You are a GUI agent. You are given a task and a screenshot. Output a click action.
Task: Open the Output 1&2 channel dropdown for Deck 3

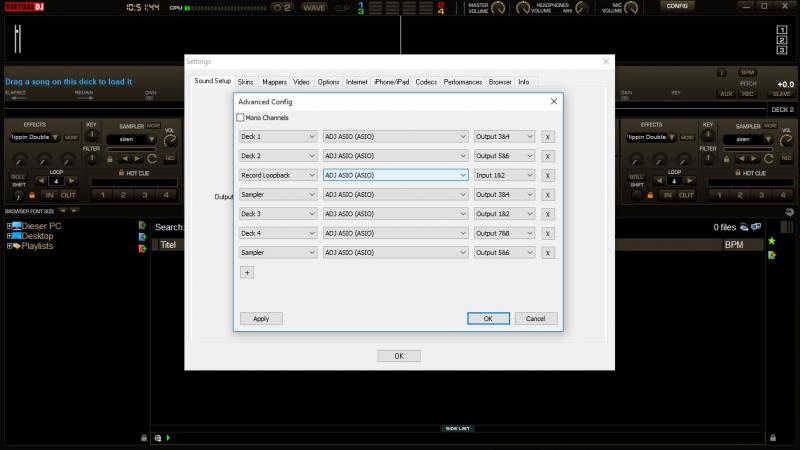(504, 214)
